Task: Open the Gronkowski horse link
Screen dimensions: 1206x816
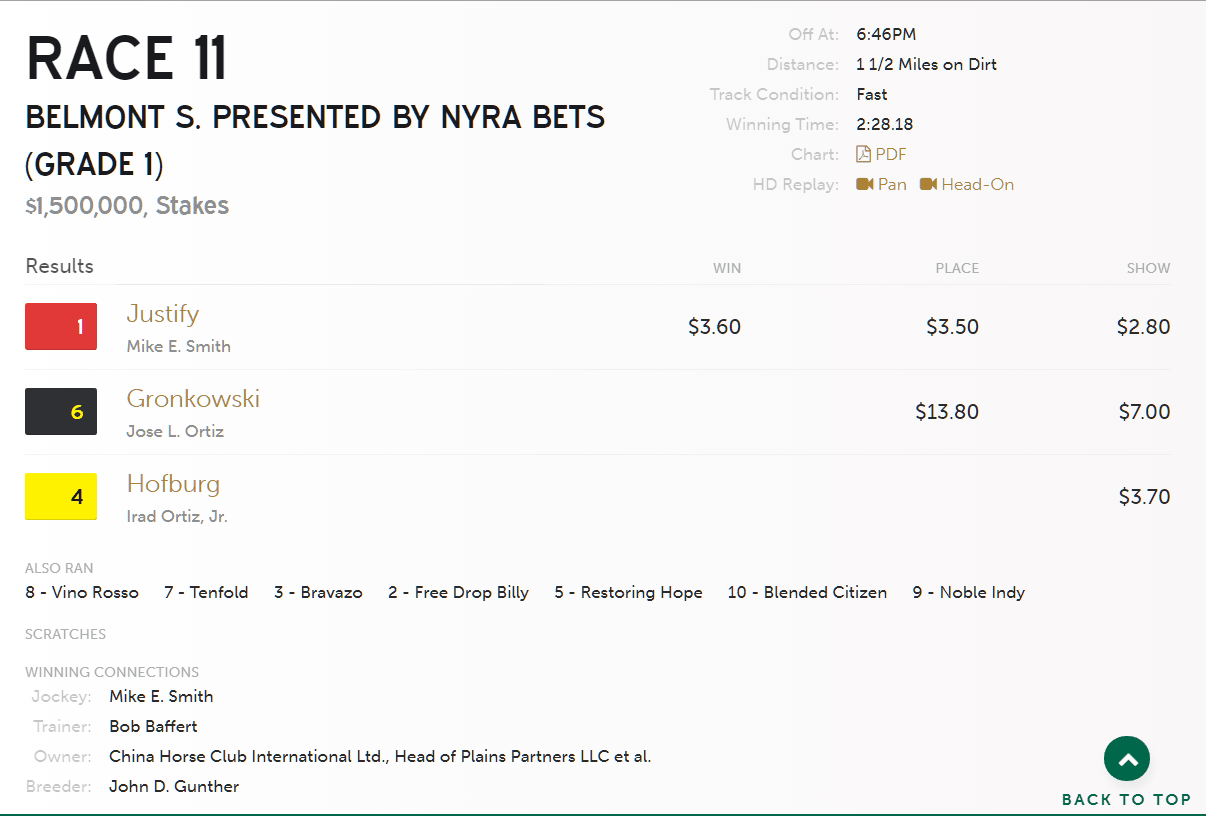Action: click(193, 399)
